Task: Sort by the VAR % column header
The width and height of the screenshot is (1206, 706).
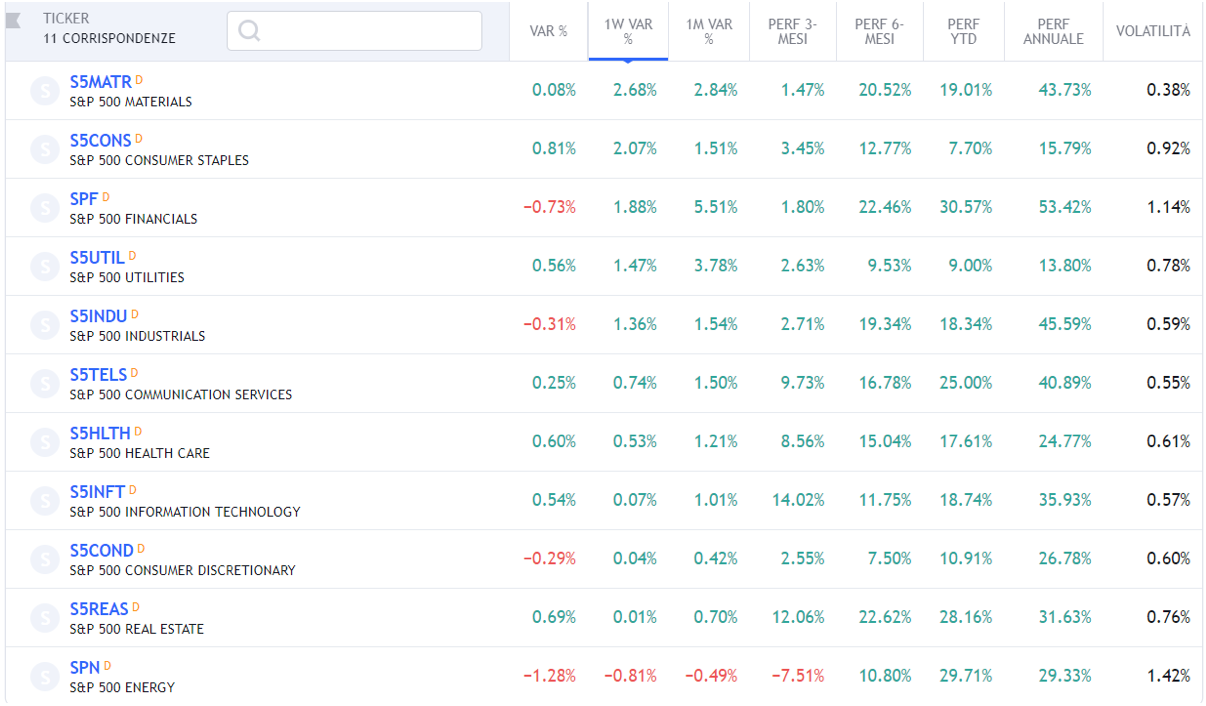Action: (x=548, y=31)
